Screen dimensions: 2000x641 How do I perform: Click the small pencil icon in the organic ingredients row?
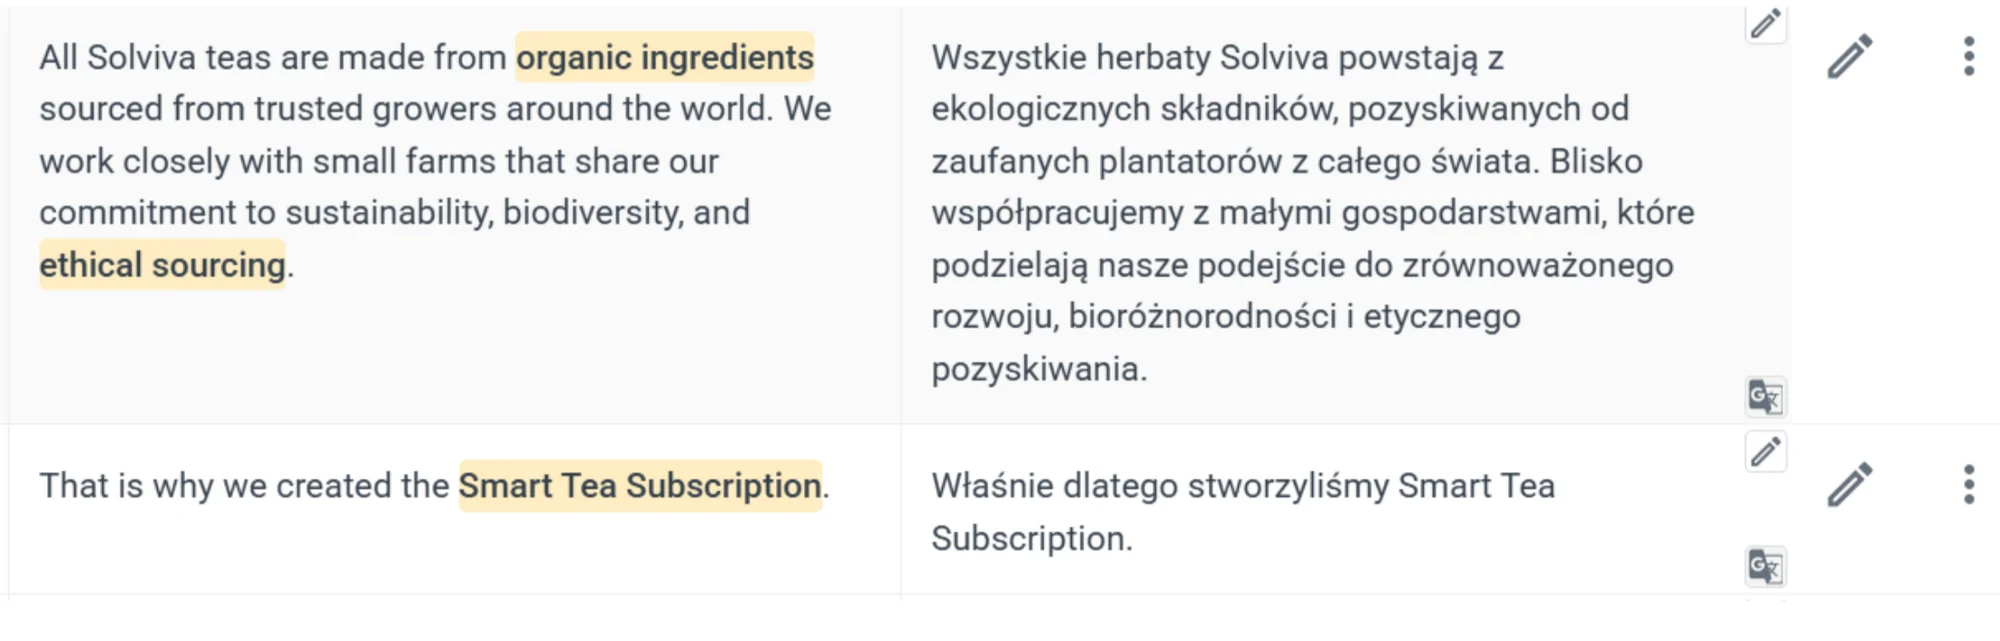pyautogui.click(x=1765, y=23)
